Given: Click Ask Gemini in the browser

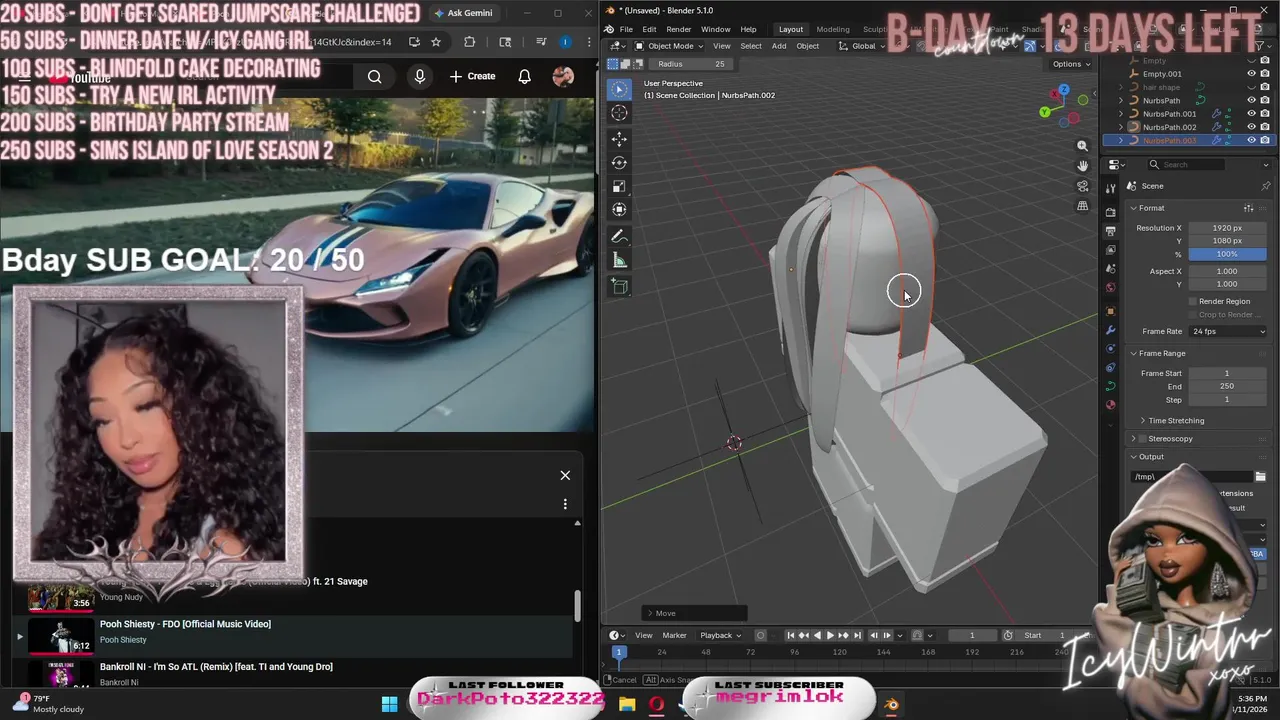Looking at the screenshot, I should 464,13.
